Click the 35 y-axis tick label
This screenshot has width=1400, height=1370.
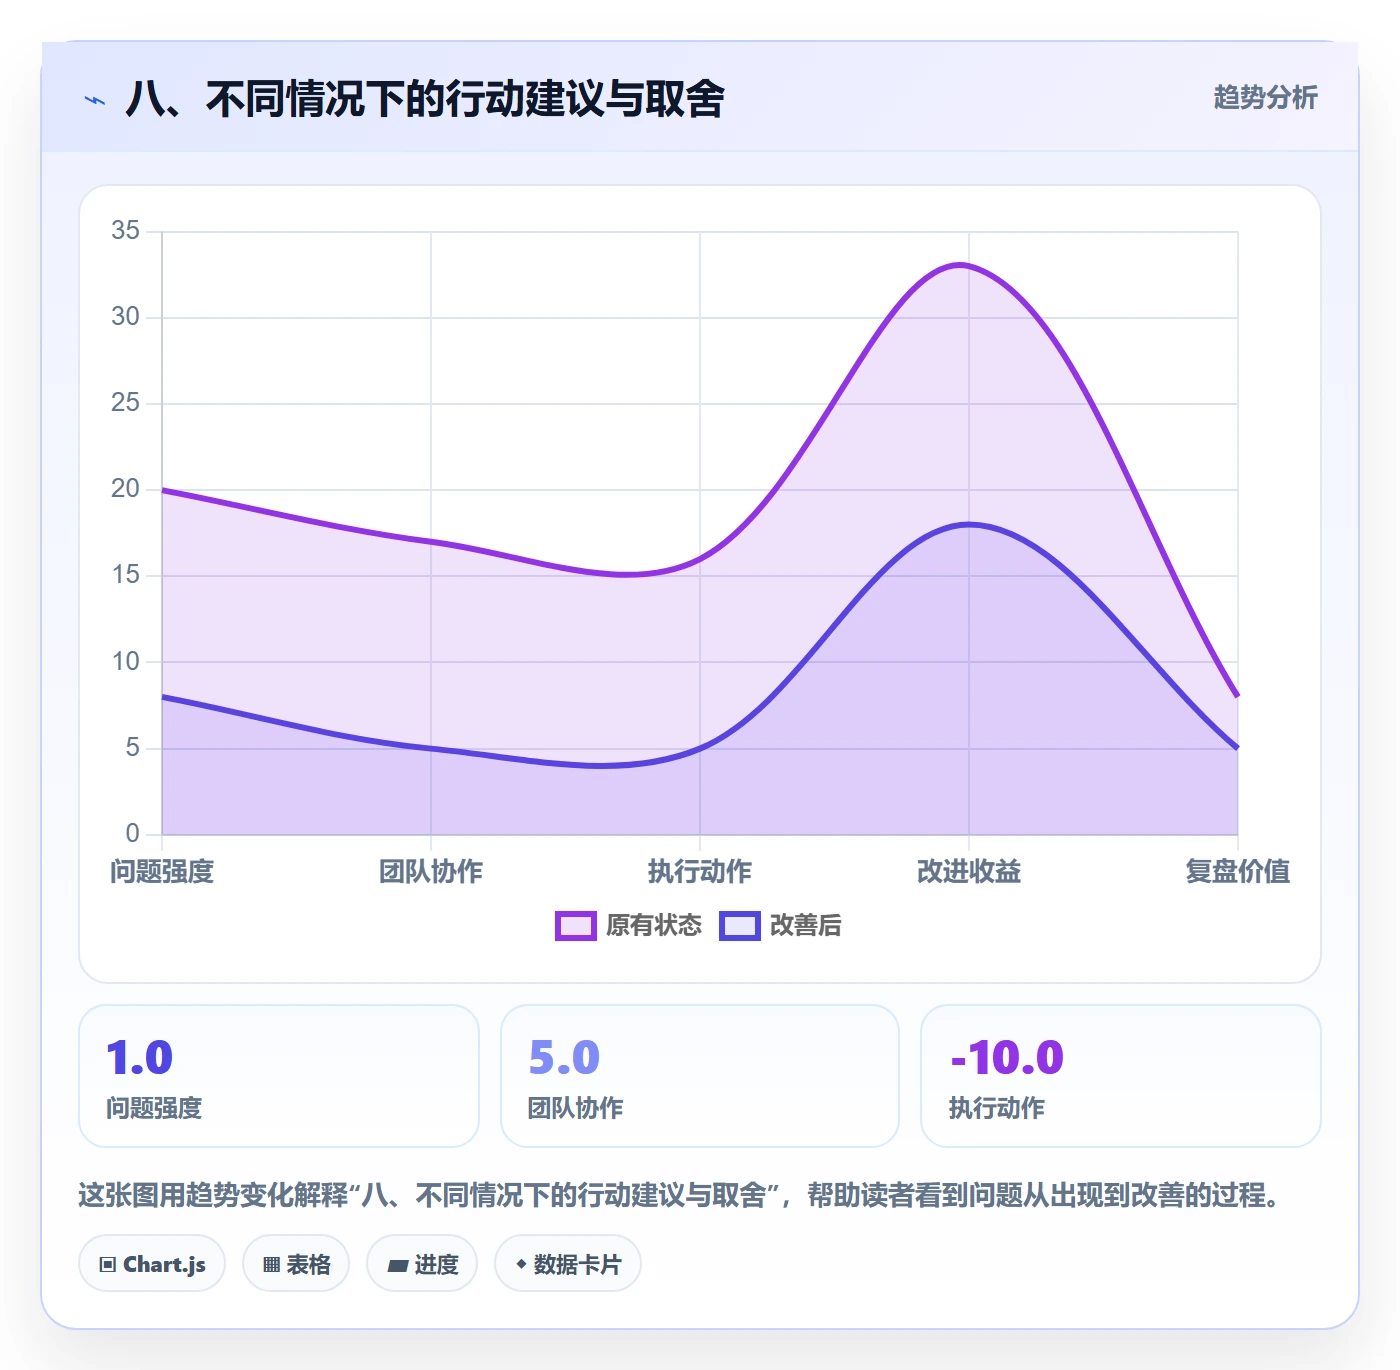pyautogui.click(x=125, y=231)
